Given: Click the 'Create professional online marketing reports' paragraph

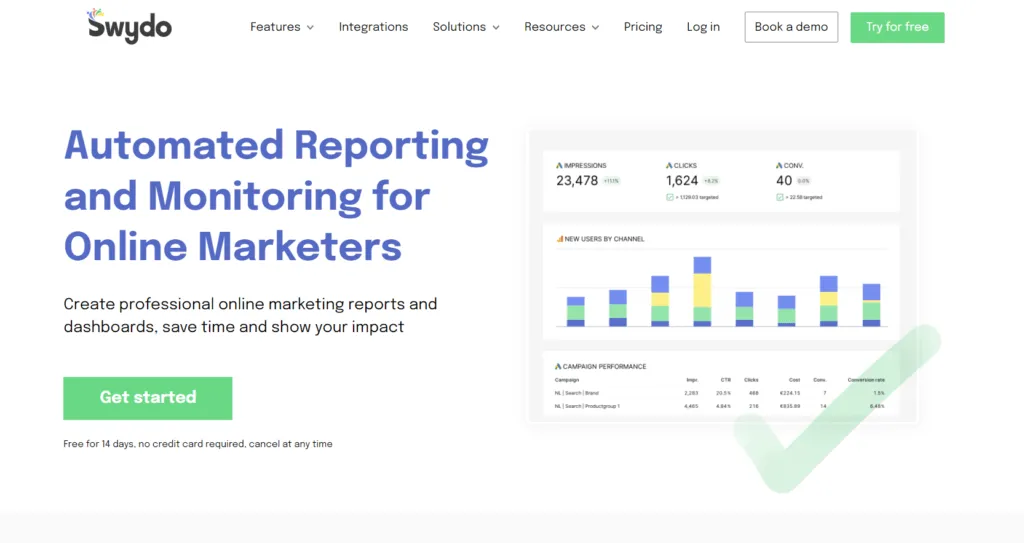Looking at the screenshot, I should [x=250, y=315].
